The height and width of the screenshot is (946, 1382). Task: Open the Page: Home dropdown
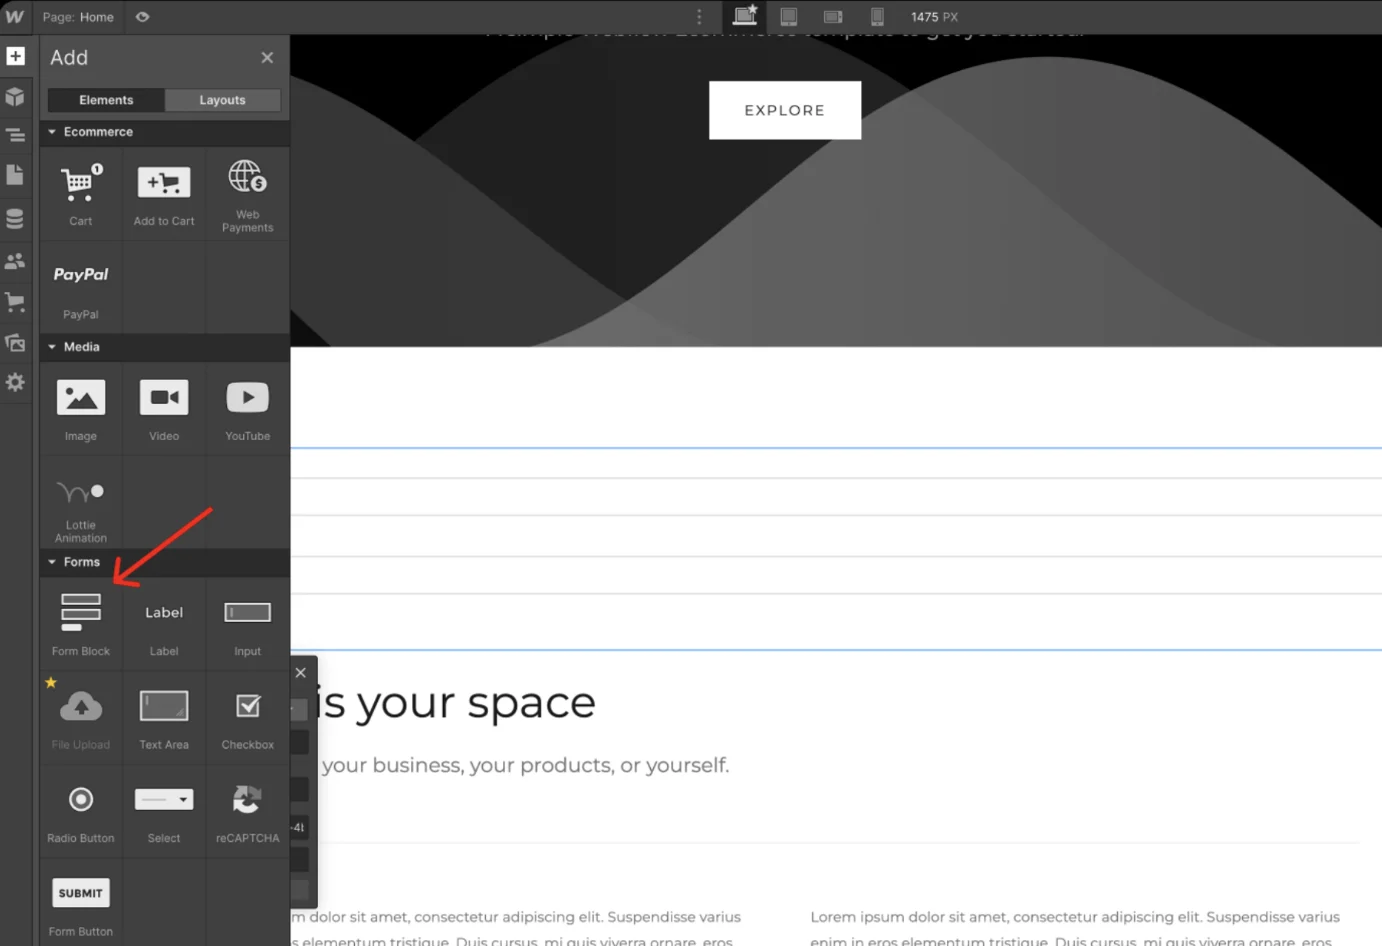pyautogui.click(x=79, y=17)
